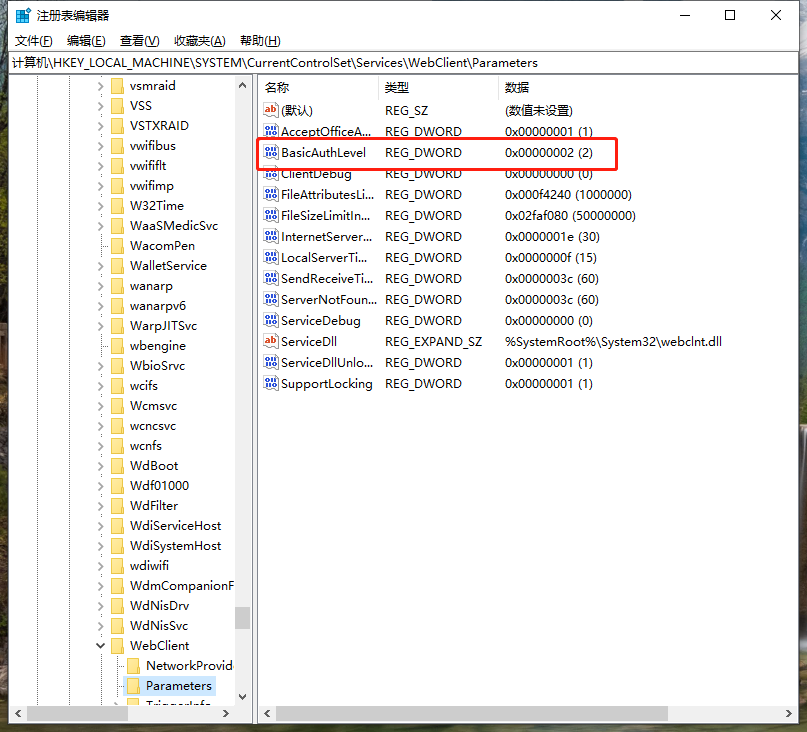The image size is (807, 732).
Task: Click the ab string icon next to (默认)
Action: (271, 110)
